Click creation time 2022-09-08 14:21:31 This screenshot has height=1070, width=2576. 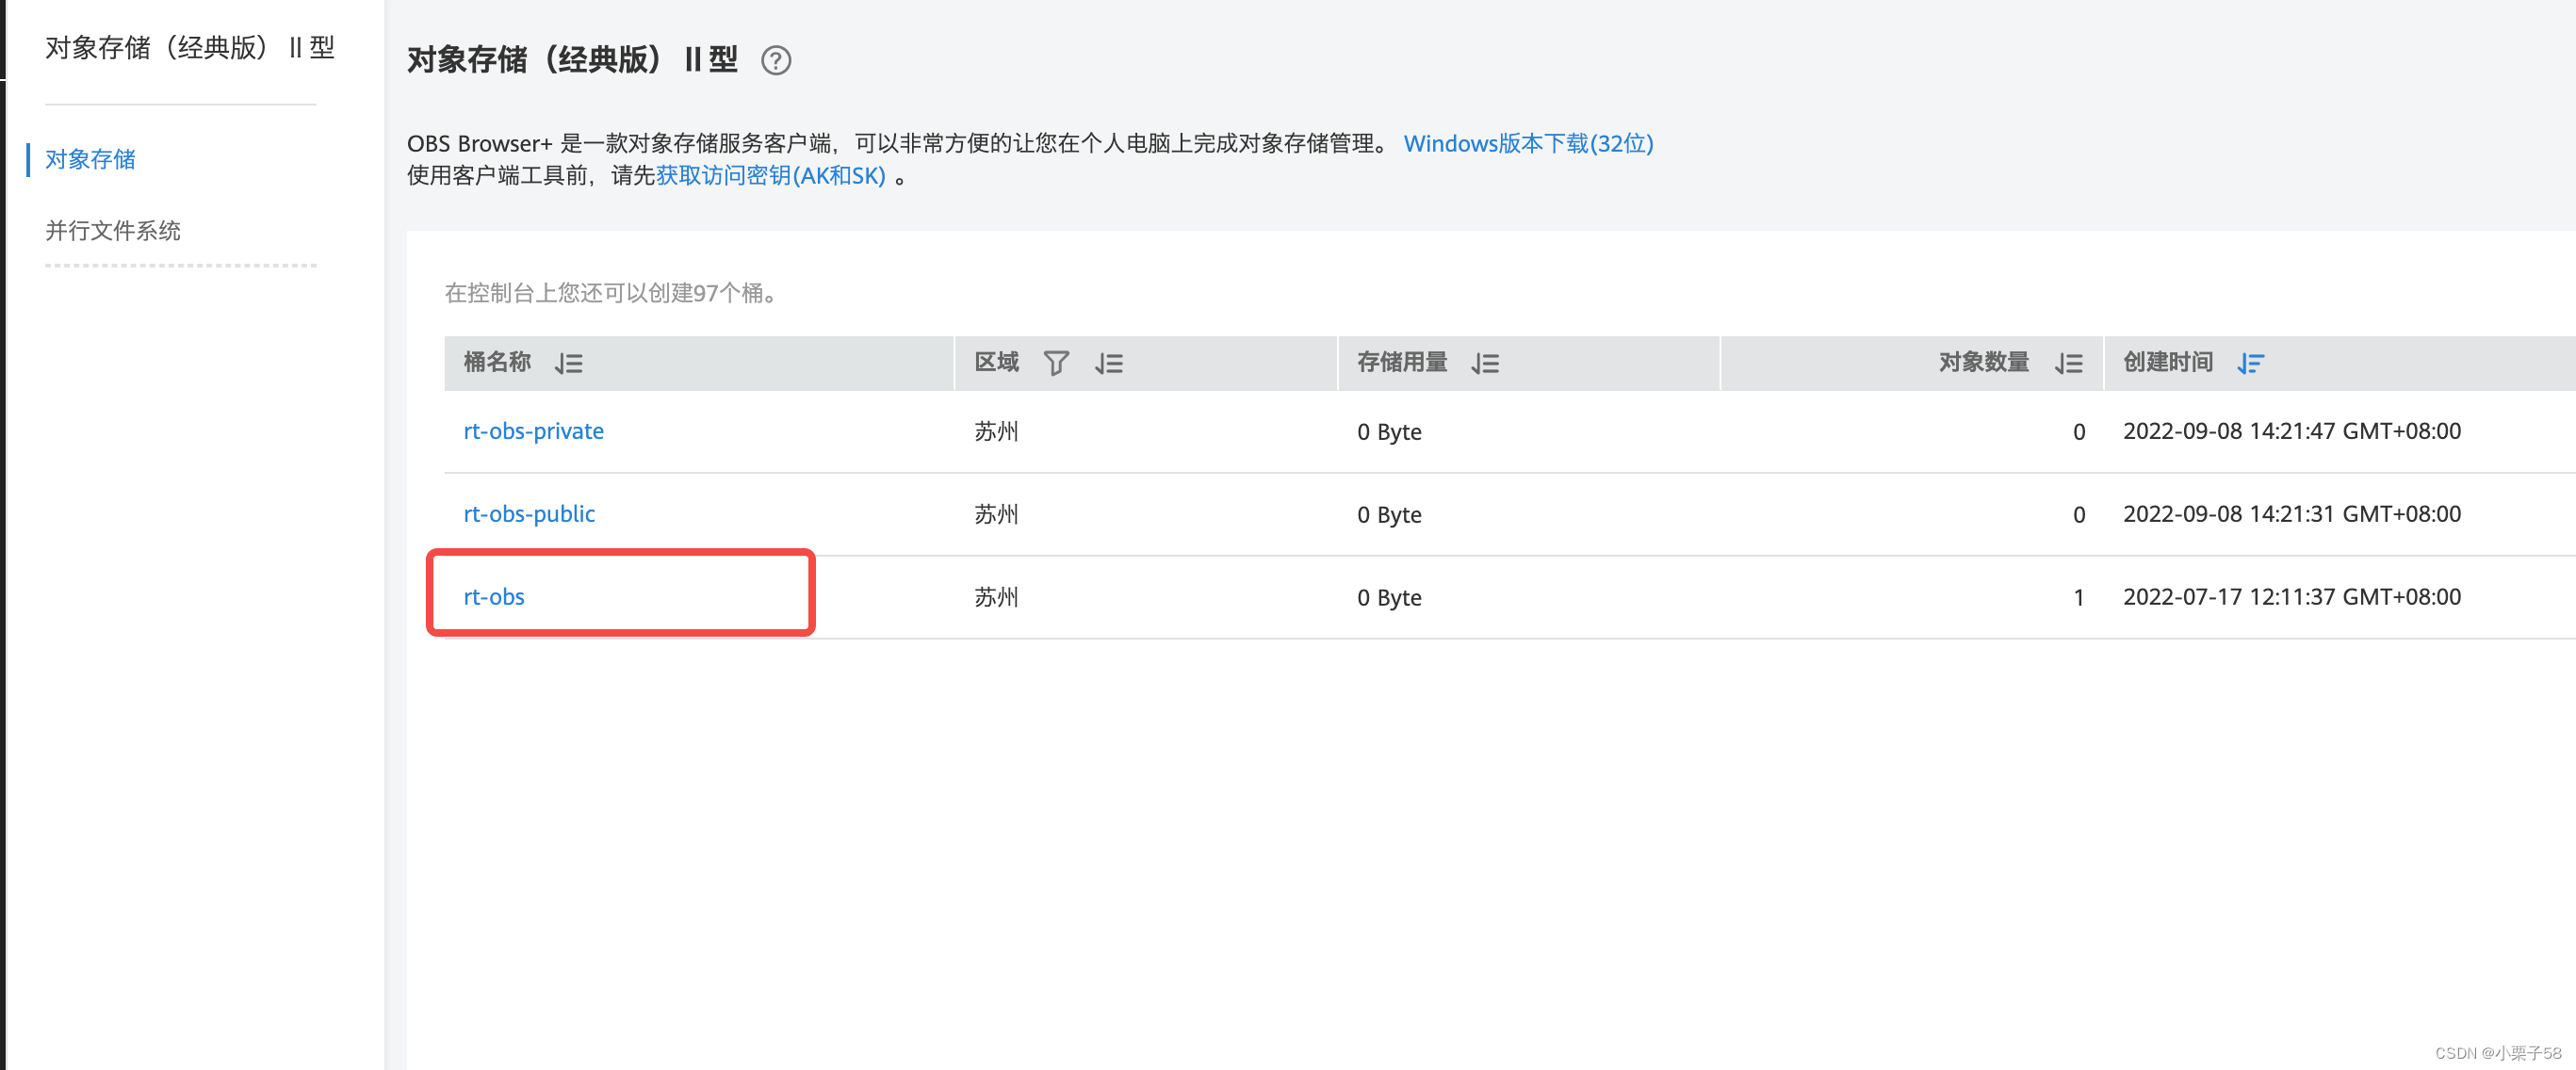2292,514
